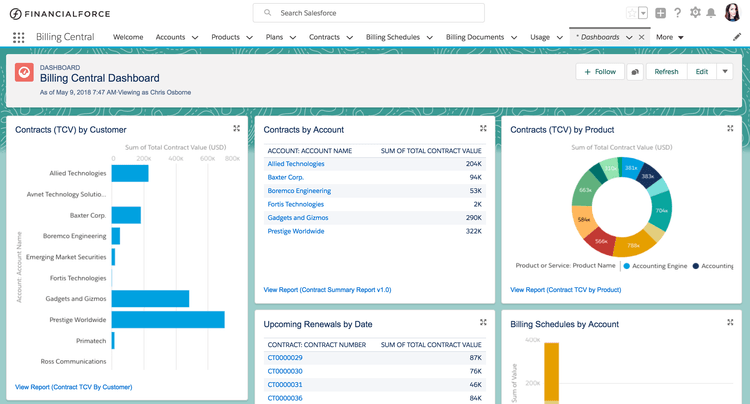Viewport: 750px width, 404px height.
Task: Expand Contracts (TCV) by Product widget
Action: (730, 129)
